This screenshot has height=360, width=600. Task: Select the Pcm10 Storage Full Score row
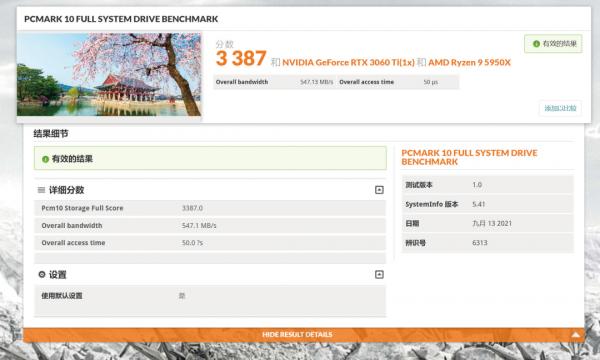click(210, 208)
